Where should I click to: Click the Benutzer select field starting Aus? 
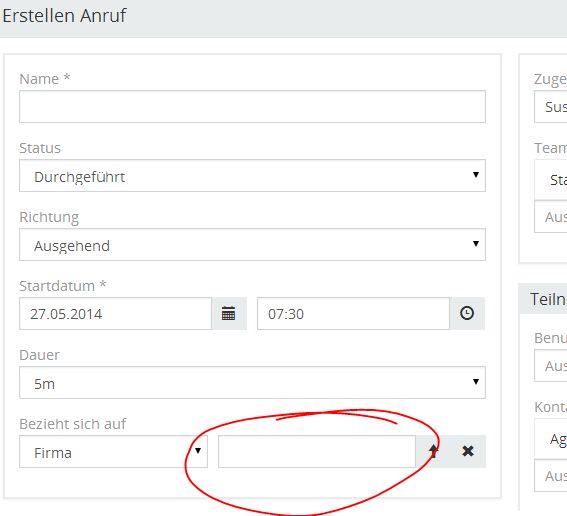[551, 366]
